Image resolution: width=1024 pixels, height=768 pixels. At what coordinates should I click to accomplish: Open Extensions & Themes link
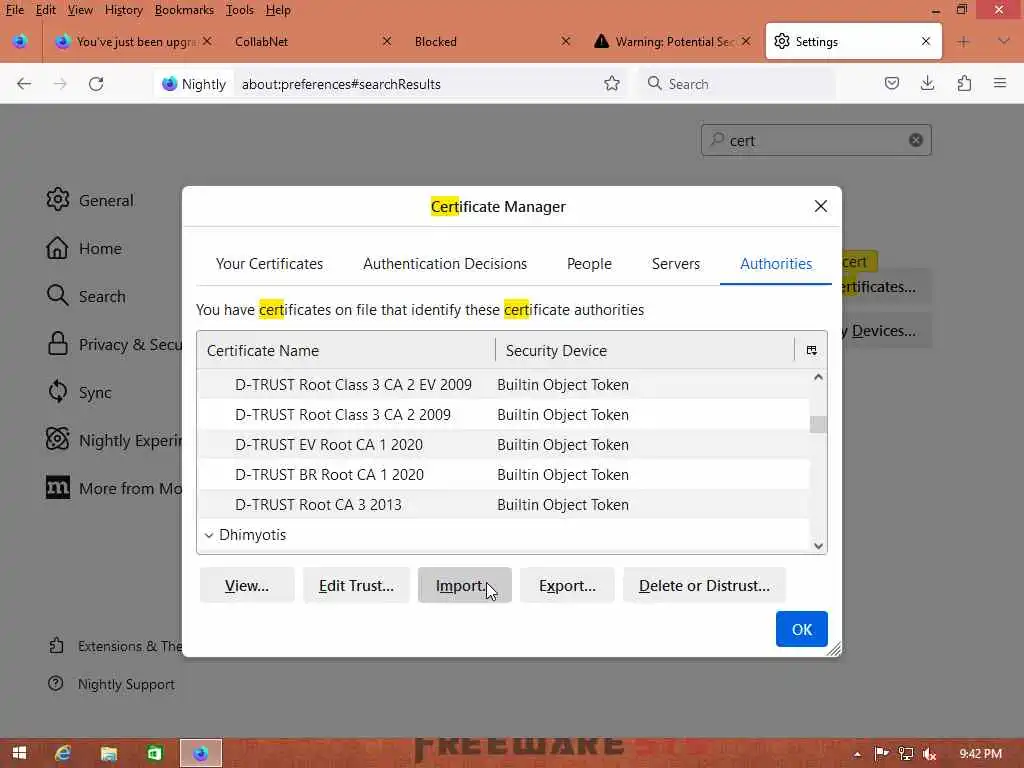point(115,646)
